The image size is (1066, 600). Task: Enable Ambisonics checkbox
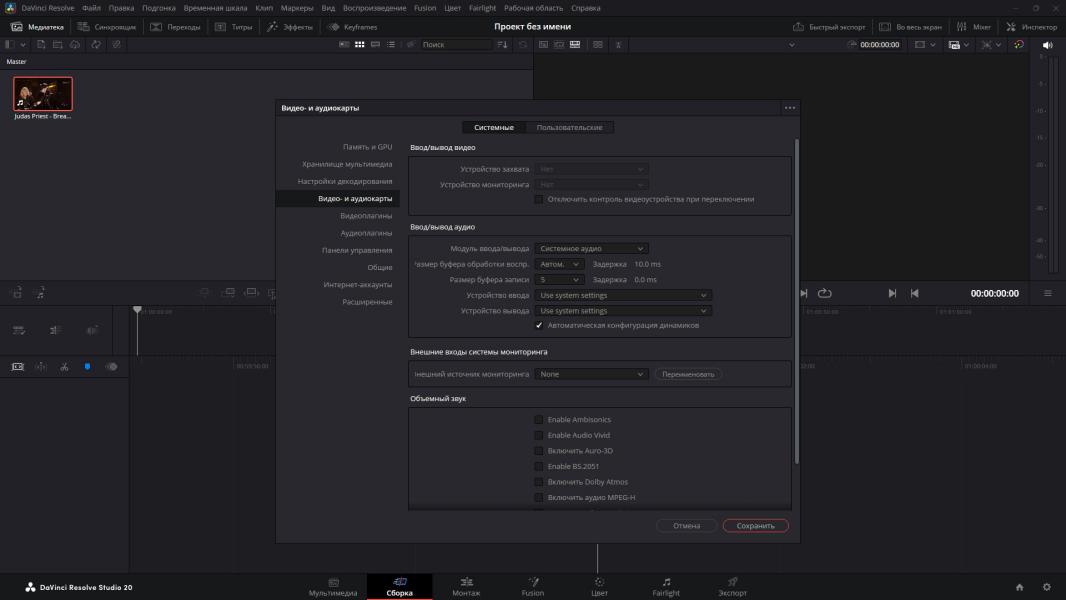[x=539, y=420]
